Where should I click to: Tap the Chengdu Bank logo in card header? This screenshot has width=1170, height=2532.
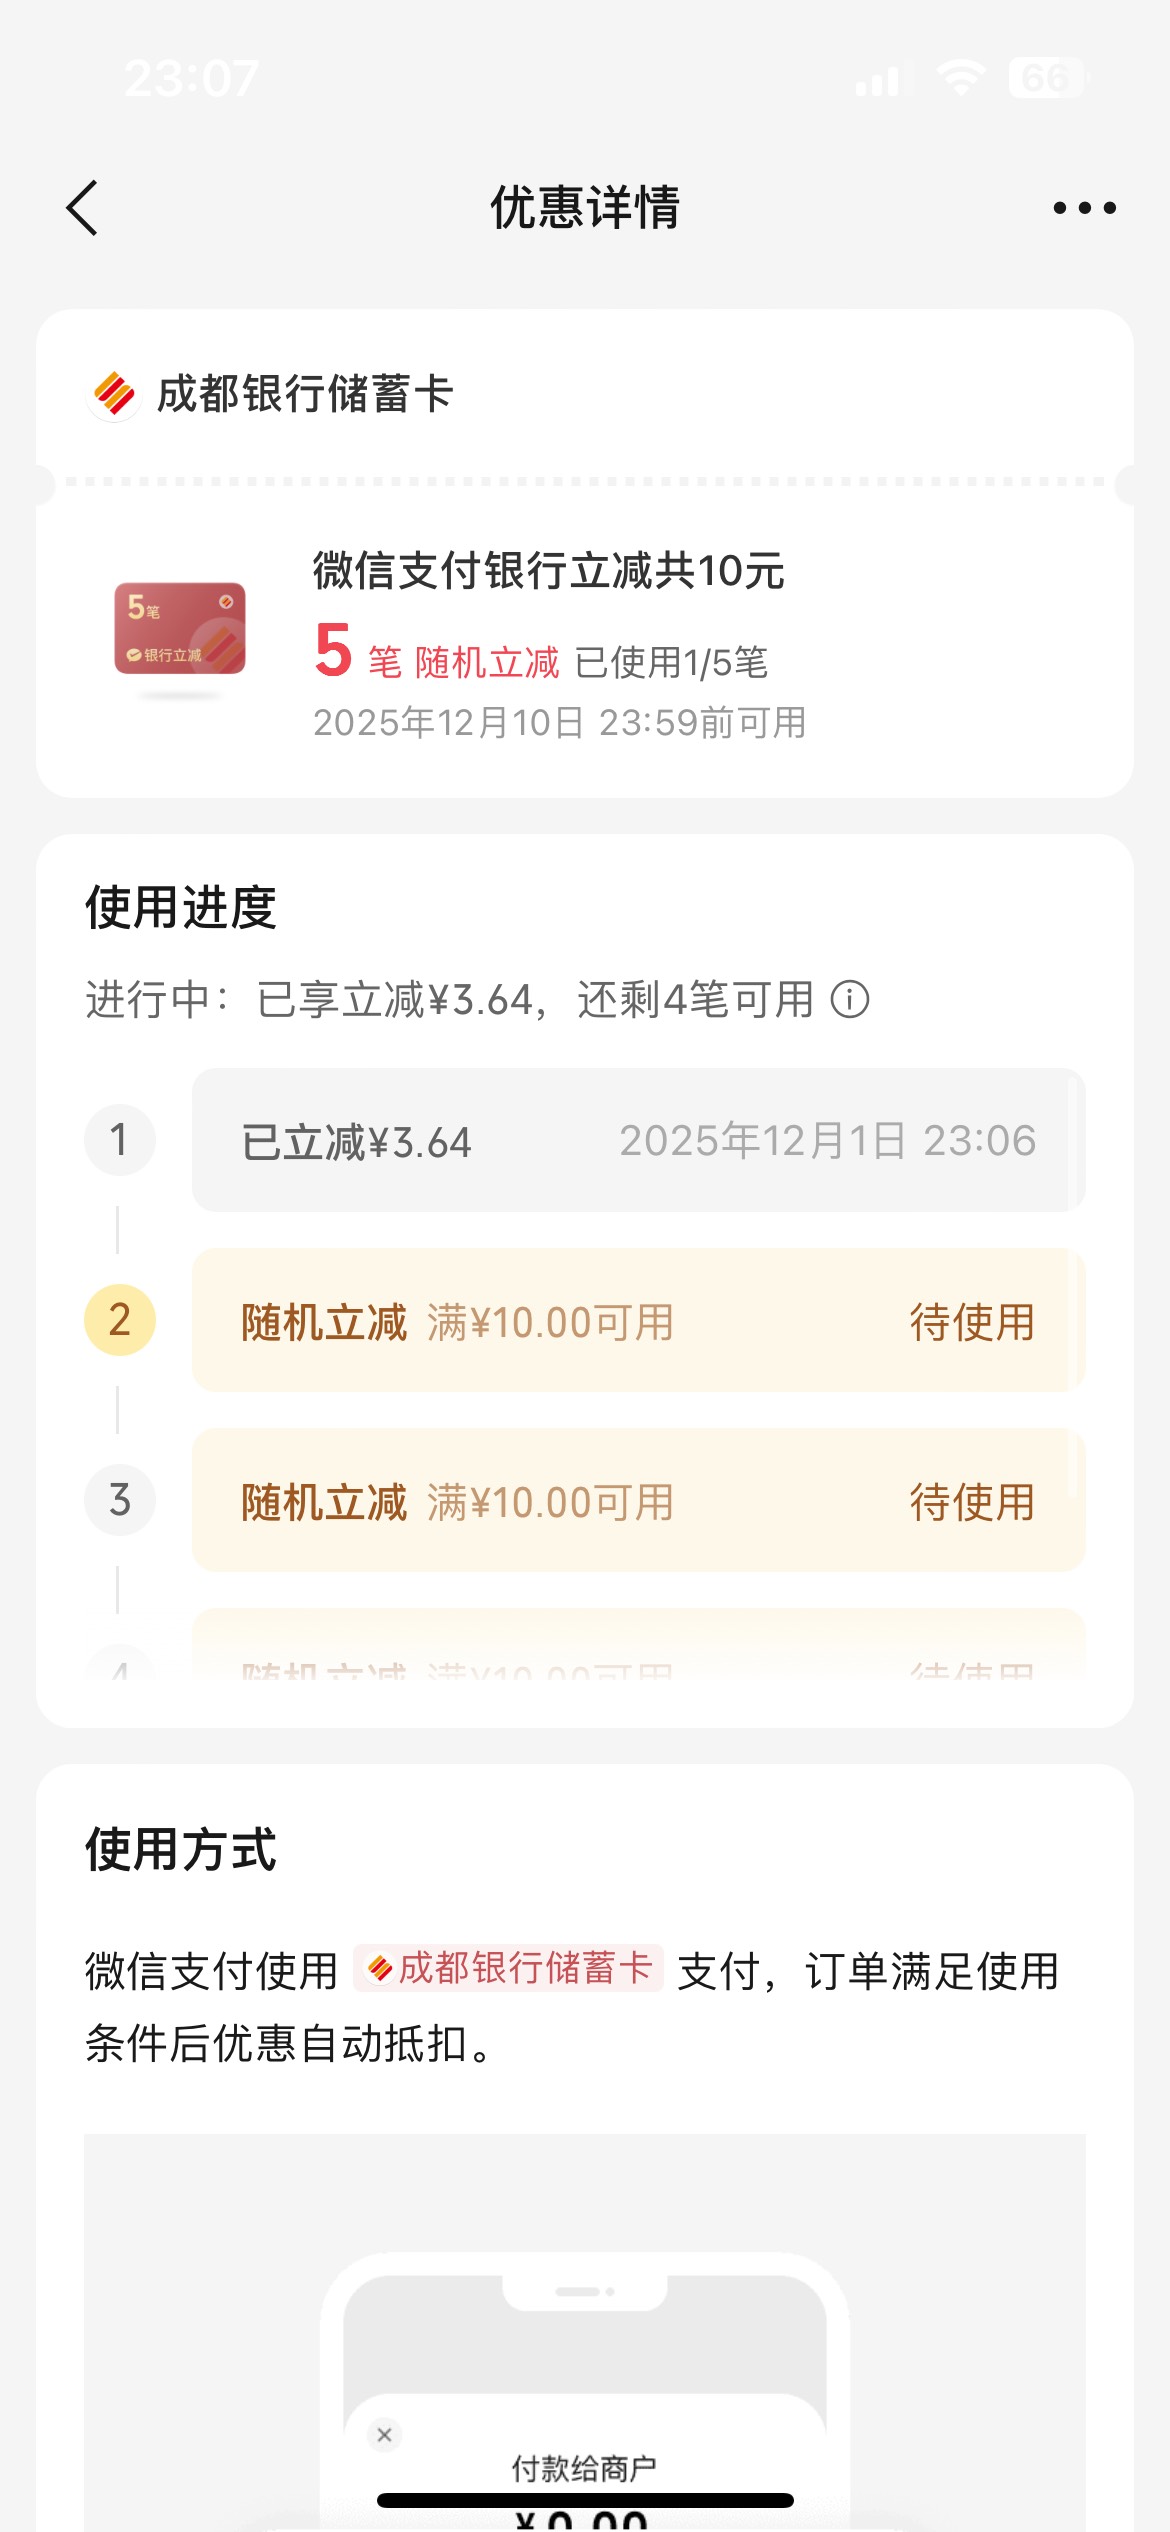[x=114, y=394]
